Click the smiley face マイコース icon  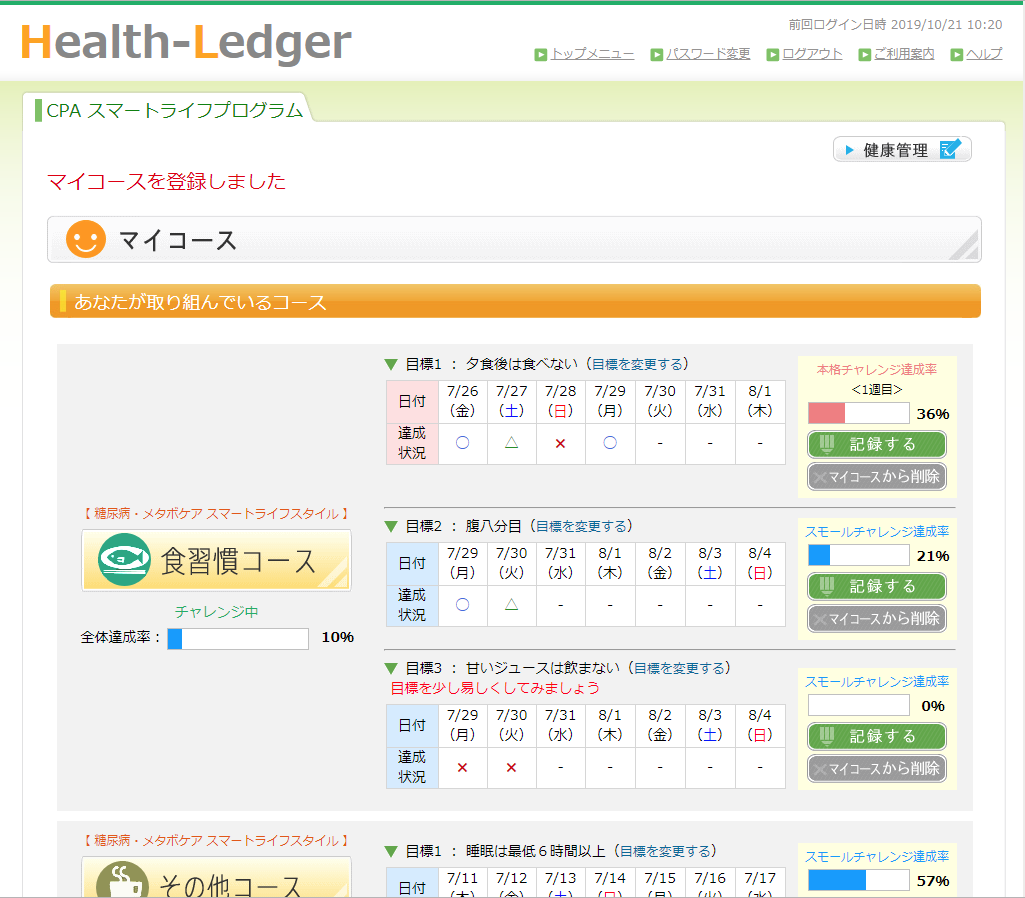[86, 240]
